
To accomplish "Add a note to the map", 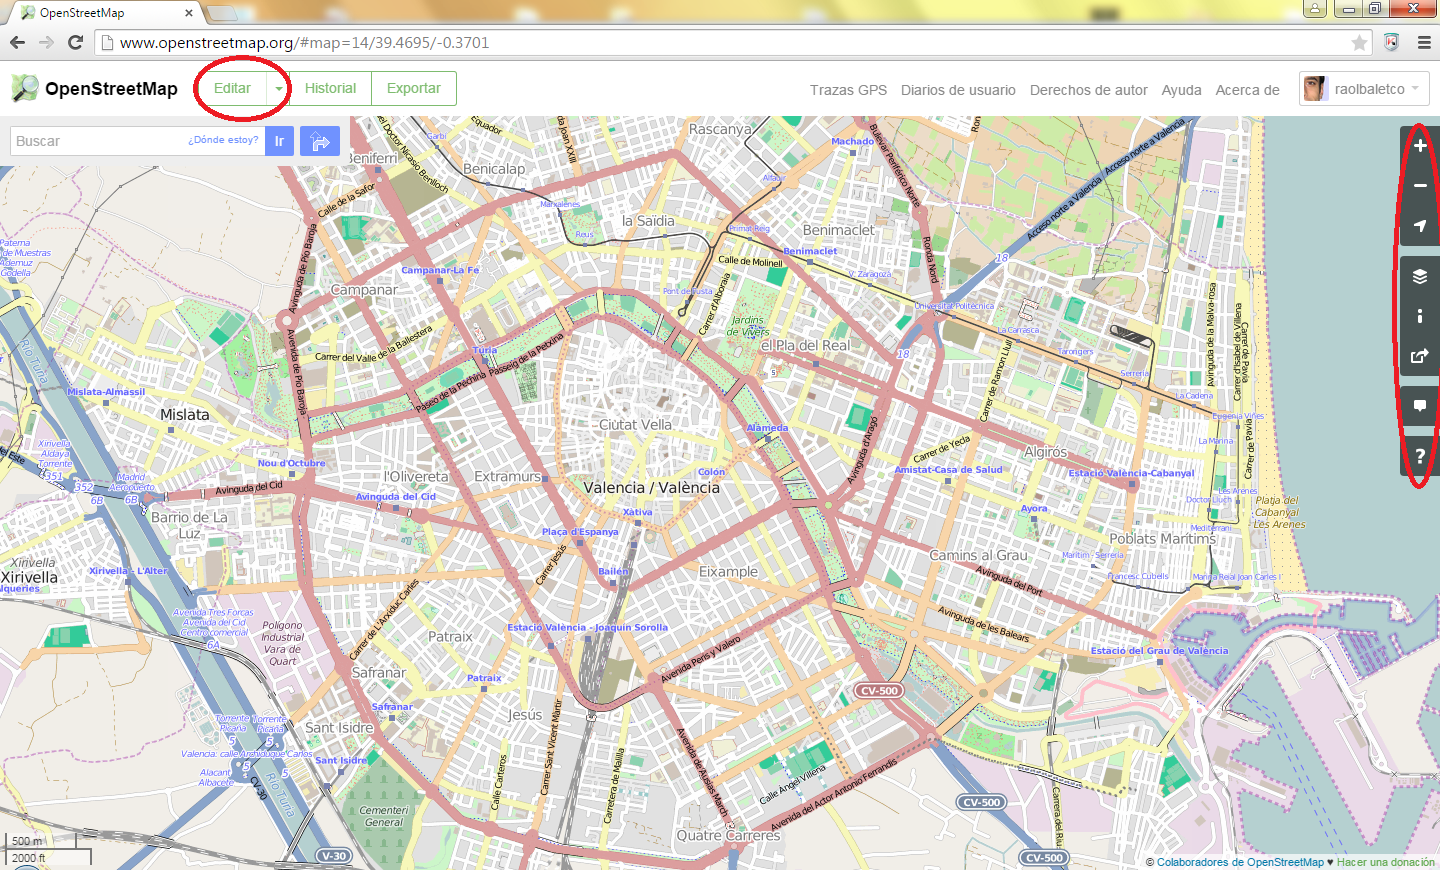I will point(1420,406).
